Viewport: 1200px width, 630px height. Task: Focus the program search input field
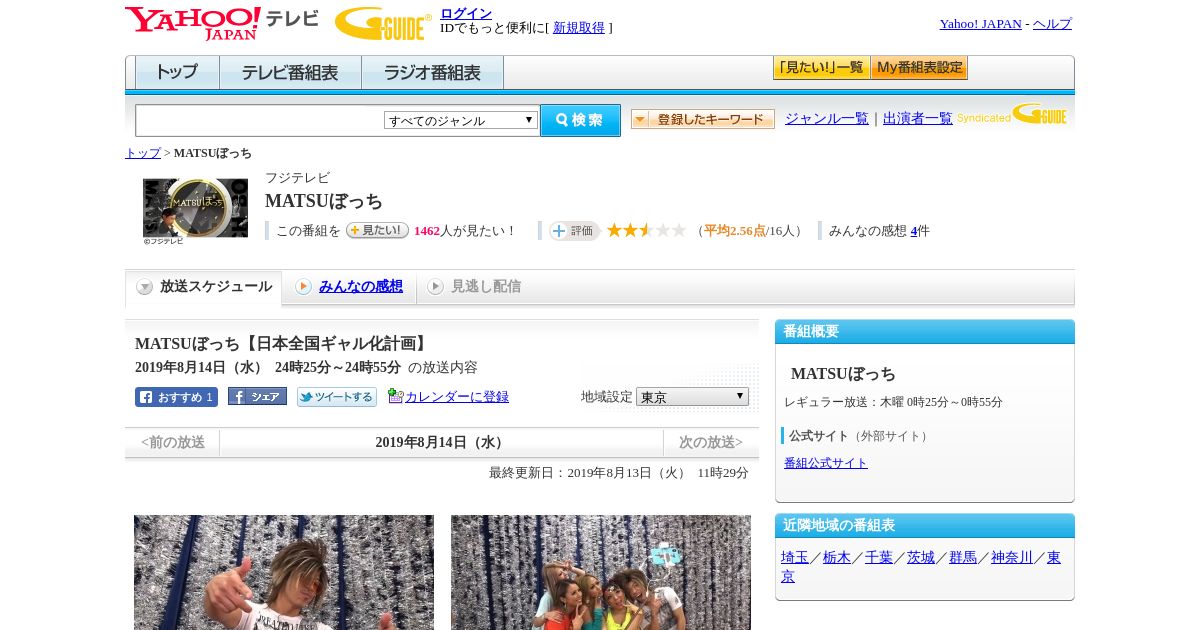(x=260, y=120)
